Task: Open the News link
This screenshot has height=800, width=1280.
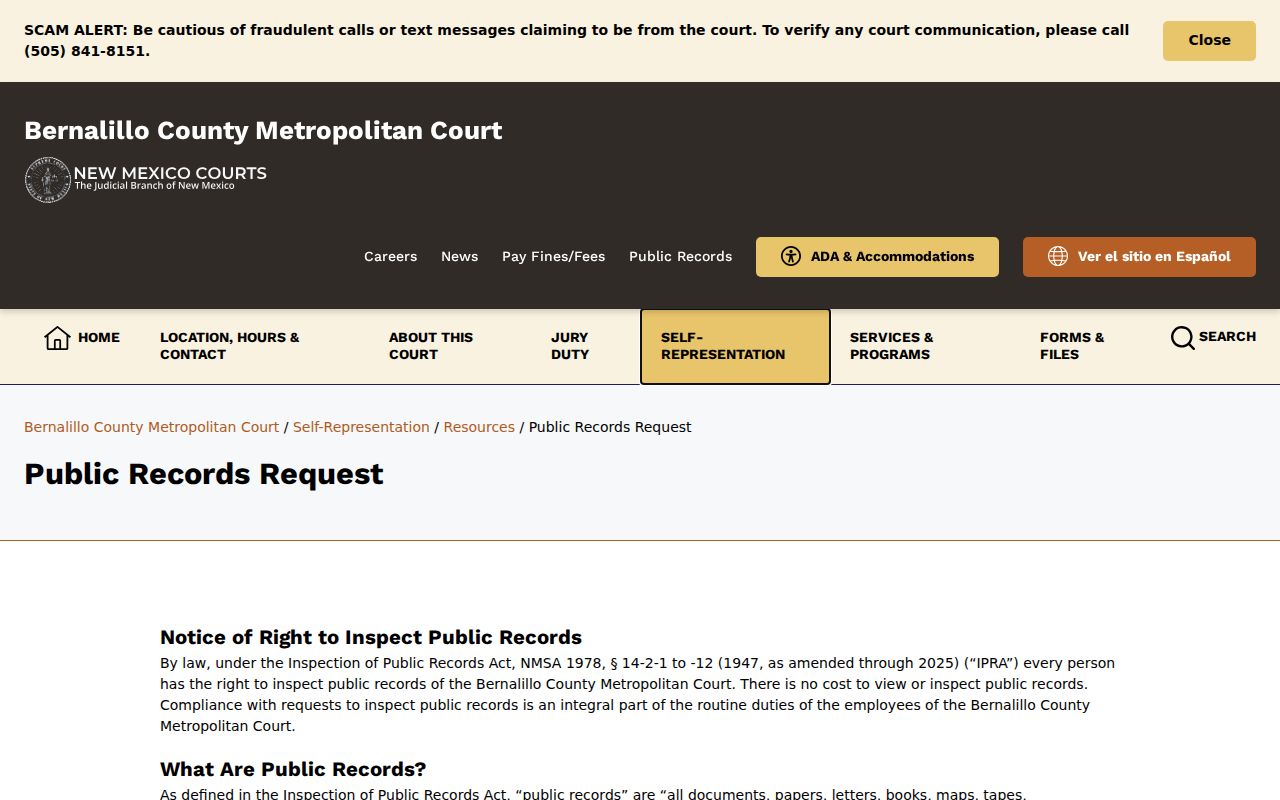Action: pyautogui.click(x=459, y=257)
